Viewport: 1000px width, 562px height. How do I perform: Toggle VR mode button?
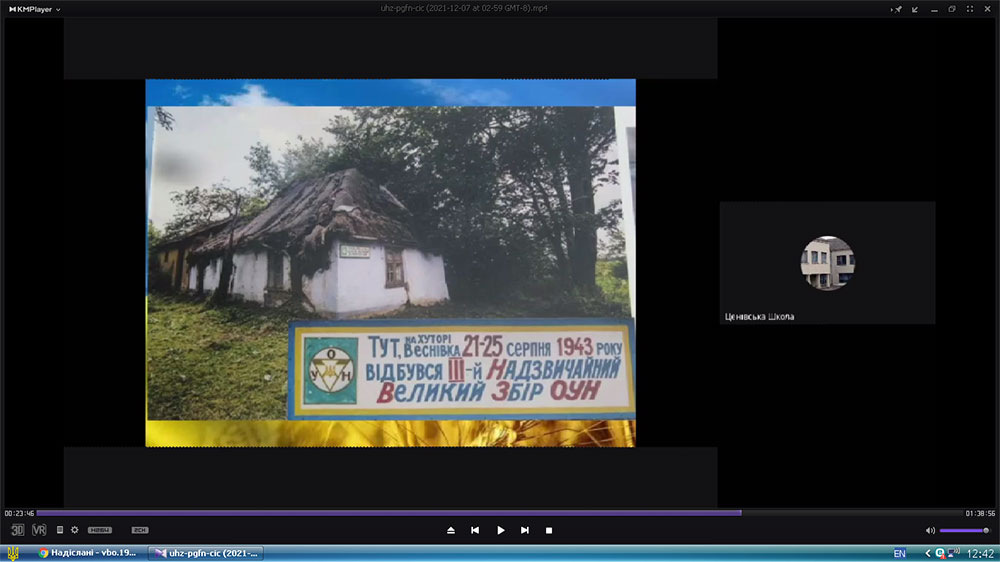click(39, 530)
